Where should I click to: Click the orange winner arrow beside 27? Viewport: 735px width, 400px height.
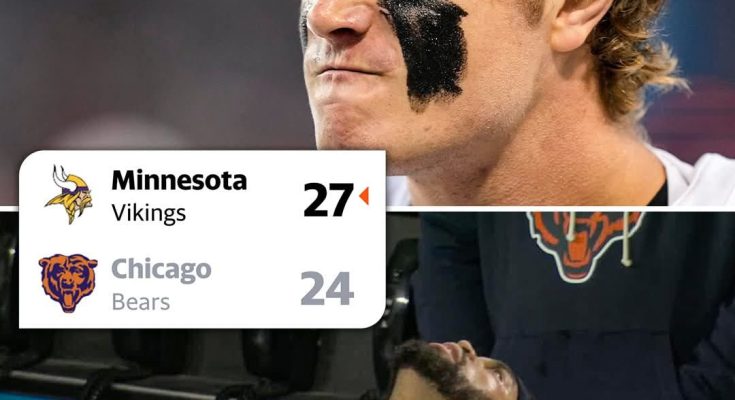coord(364,196)
